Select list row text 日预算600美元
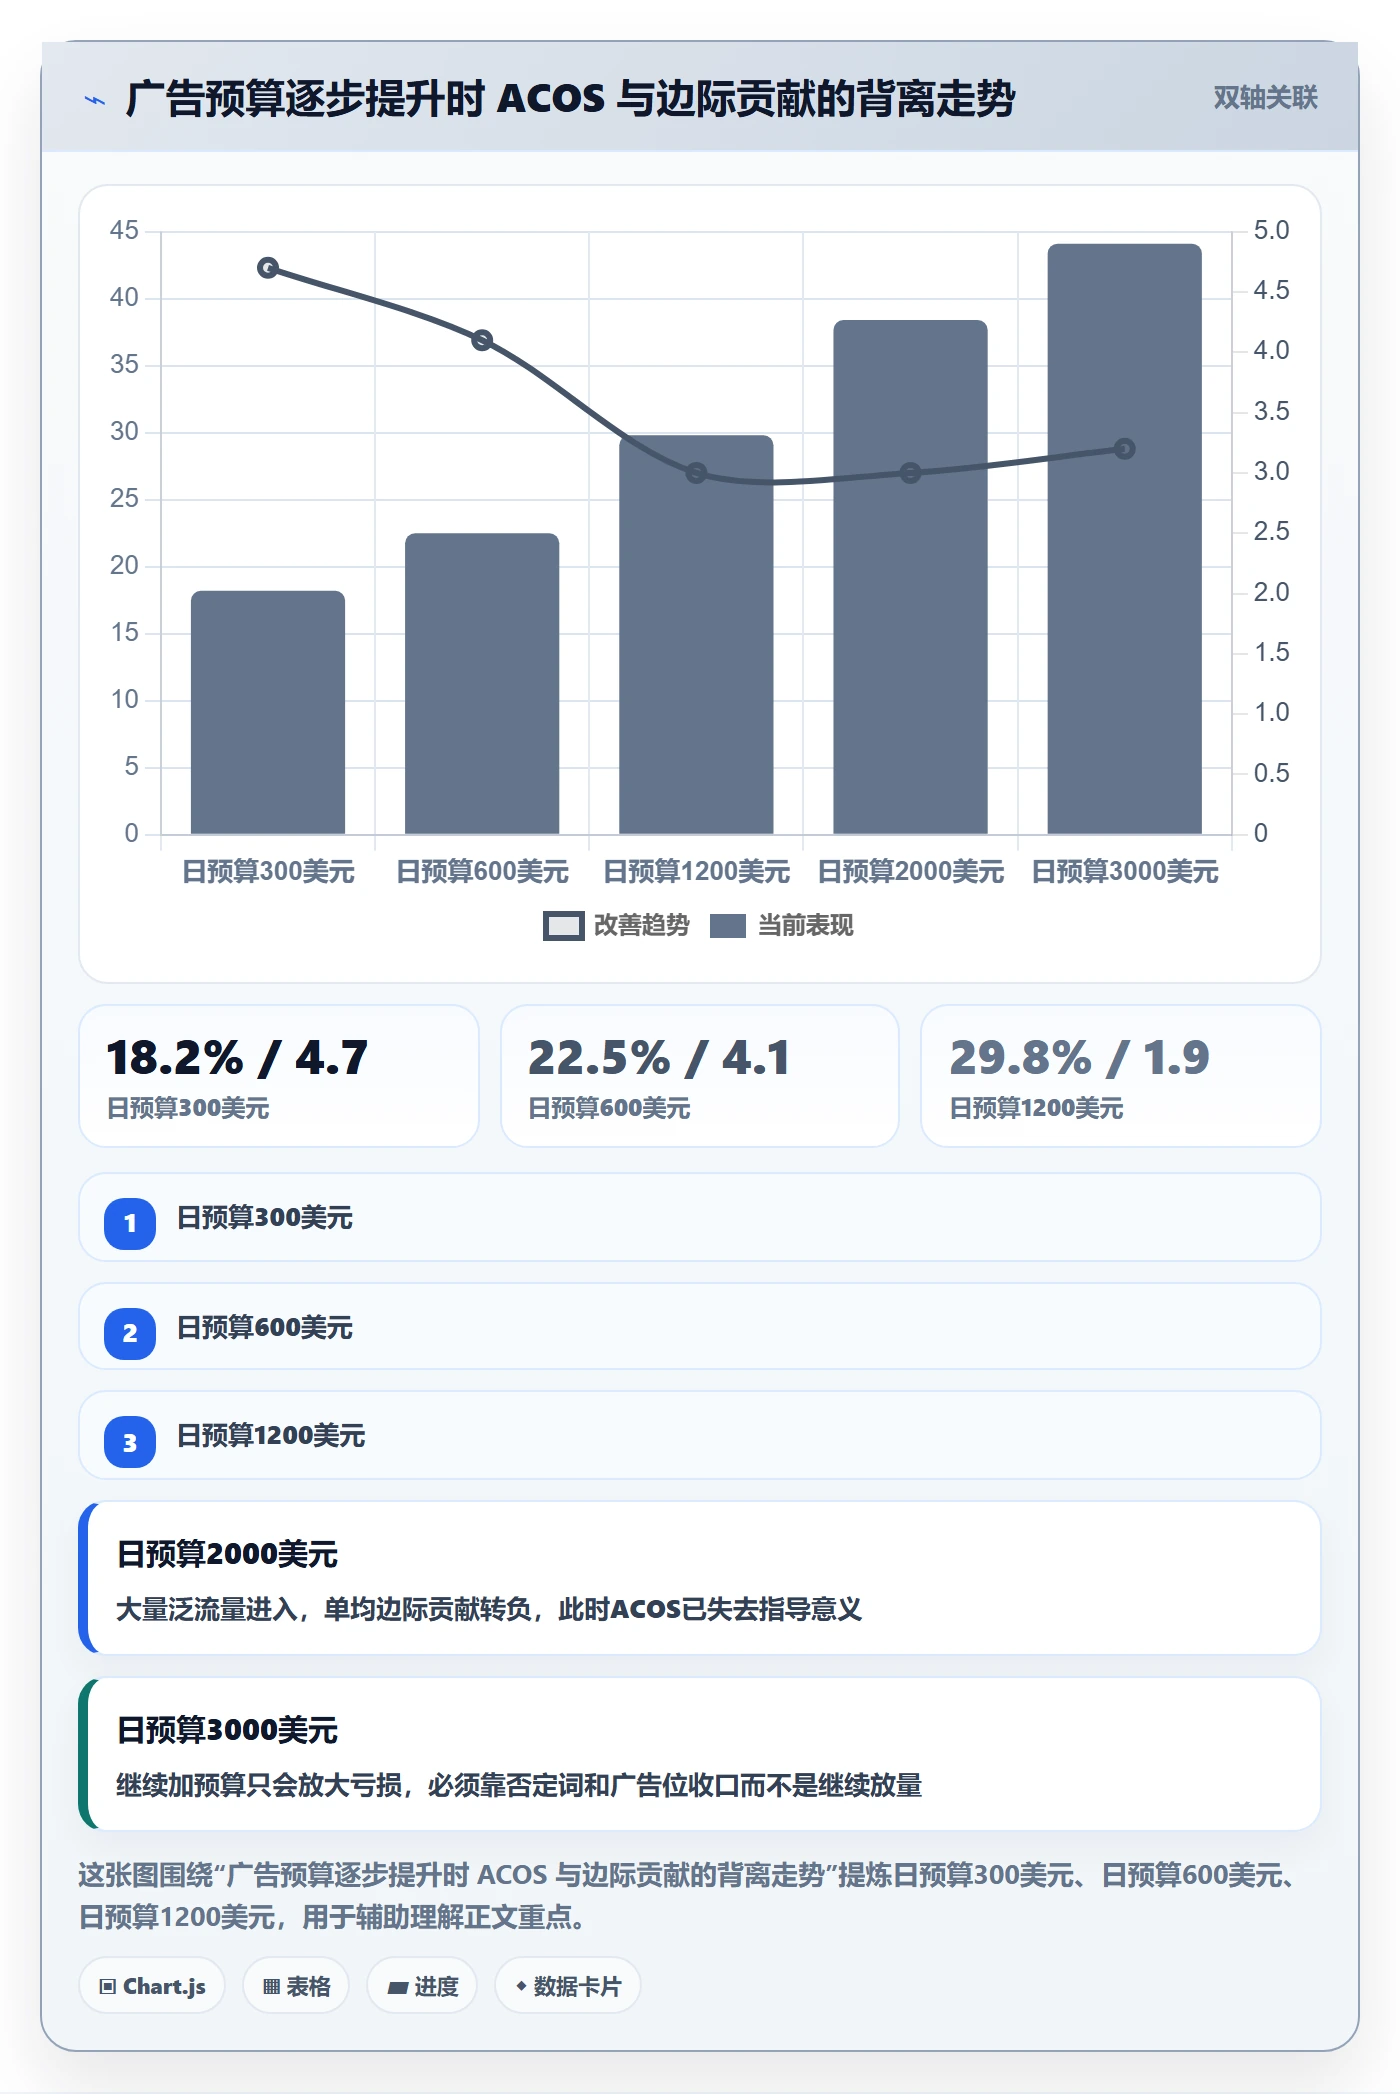 pyautogui.click(x=265, y=1328)
